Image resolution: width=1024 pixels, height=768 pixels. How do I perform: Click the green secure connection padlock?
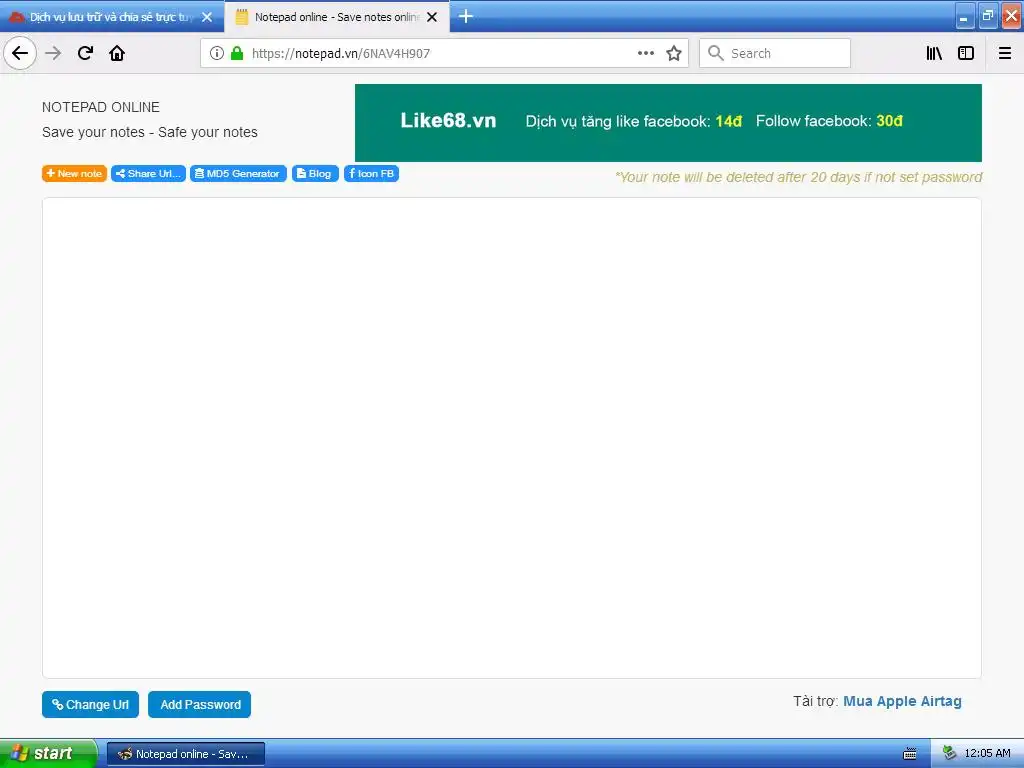tap(237, 53)
